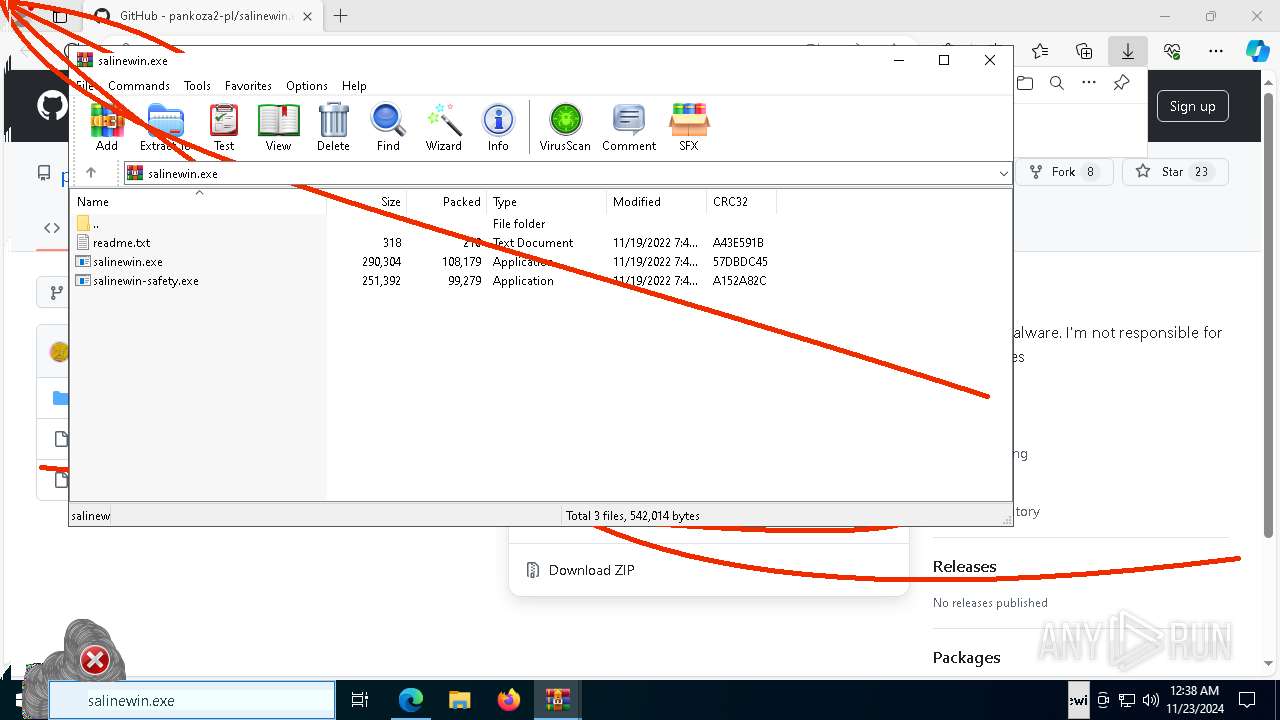The image size is (1280, 720).
Task: Sort by Packed column header
Action: click(446, 202)
